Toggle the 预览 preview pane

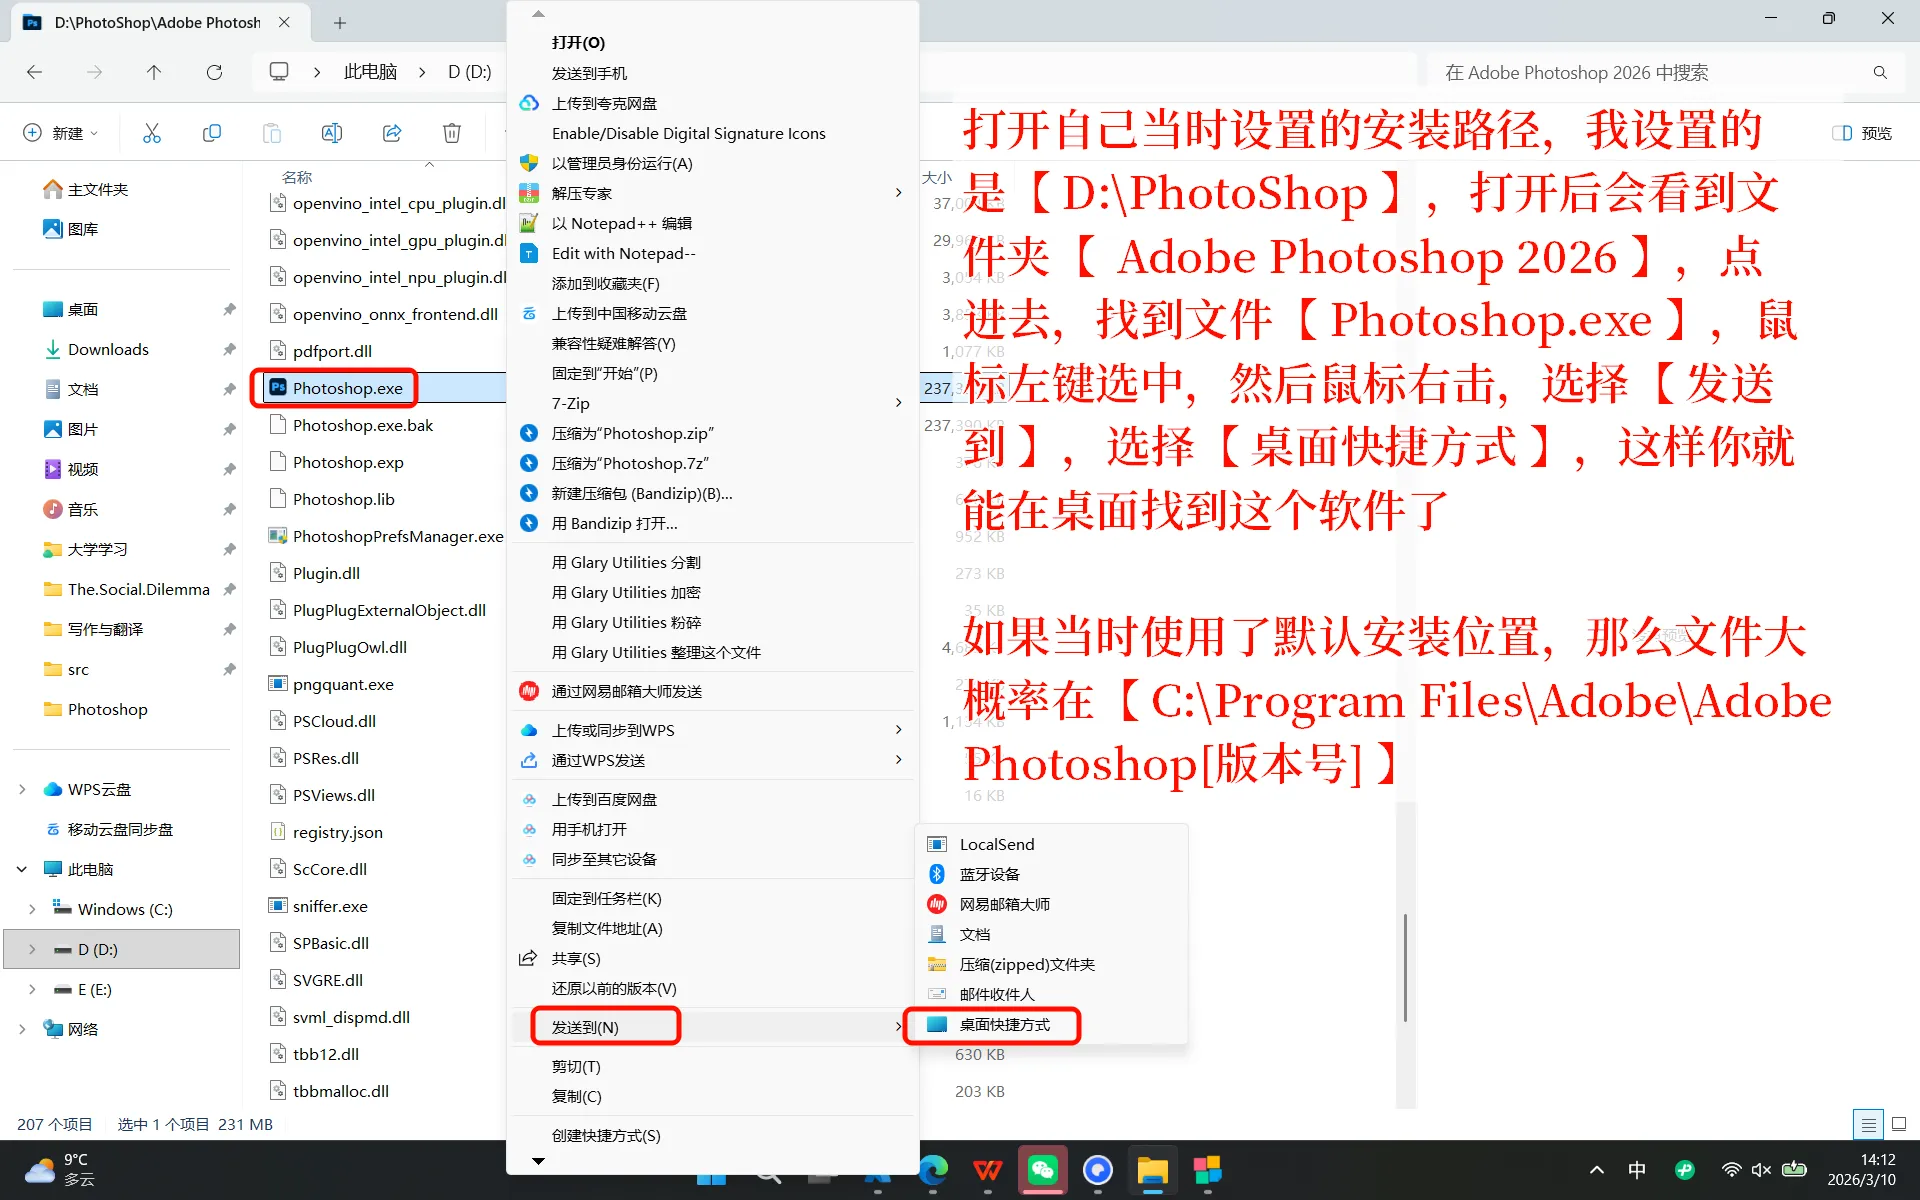click(x=1862, y=132)
